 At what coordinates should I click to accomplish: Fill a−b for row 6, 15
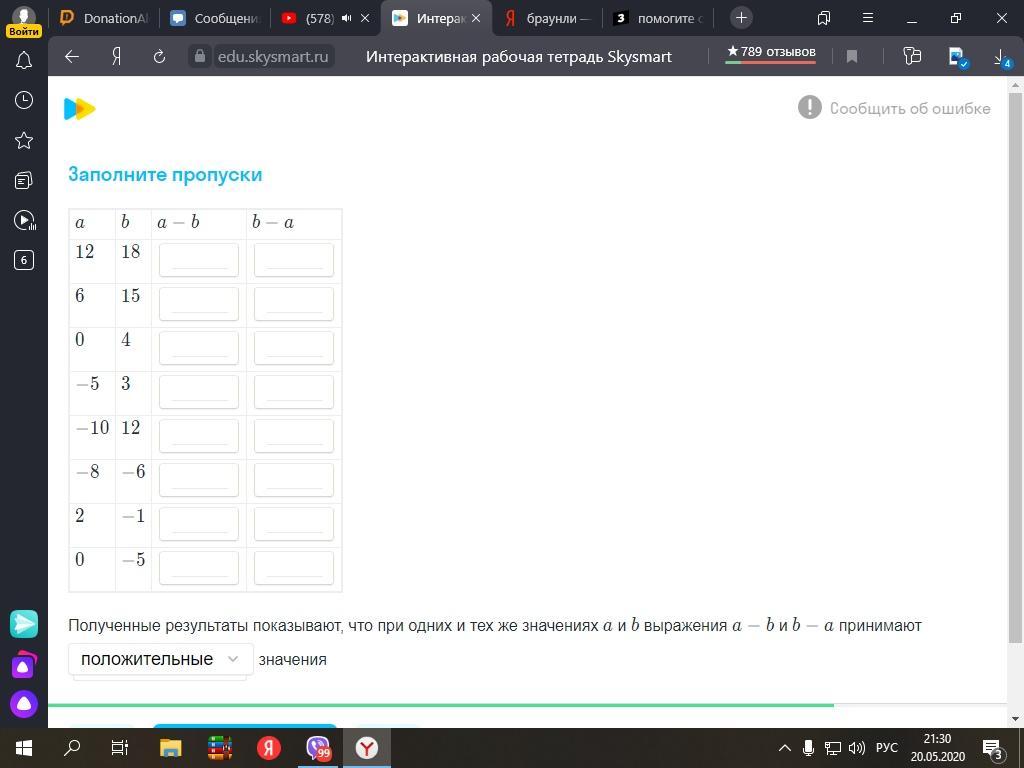click(199, 304)
